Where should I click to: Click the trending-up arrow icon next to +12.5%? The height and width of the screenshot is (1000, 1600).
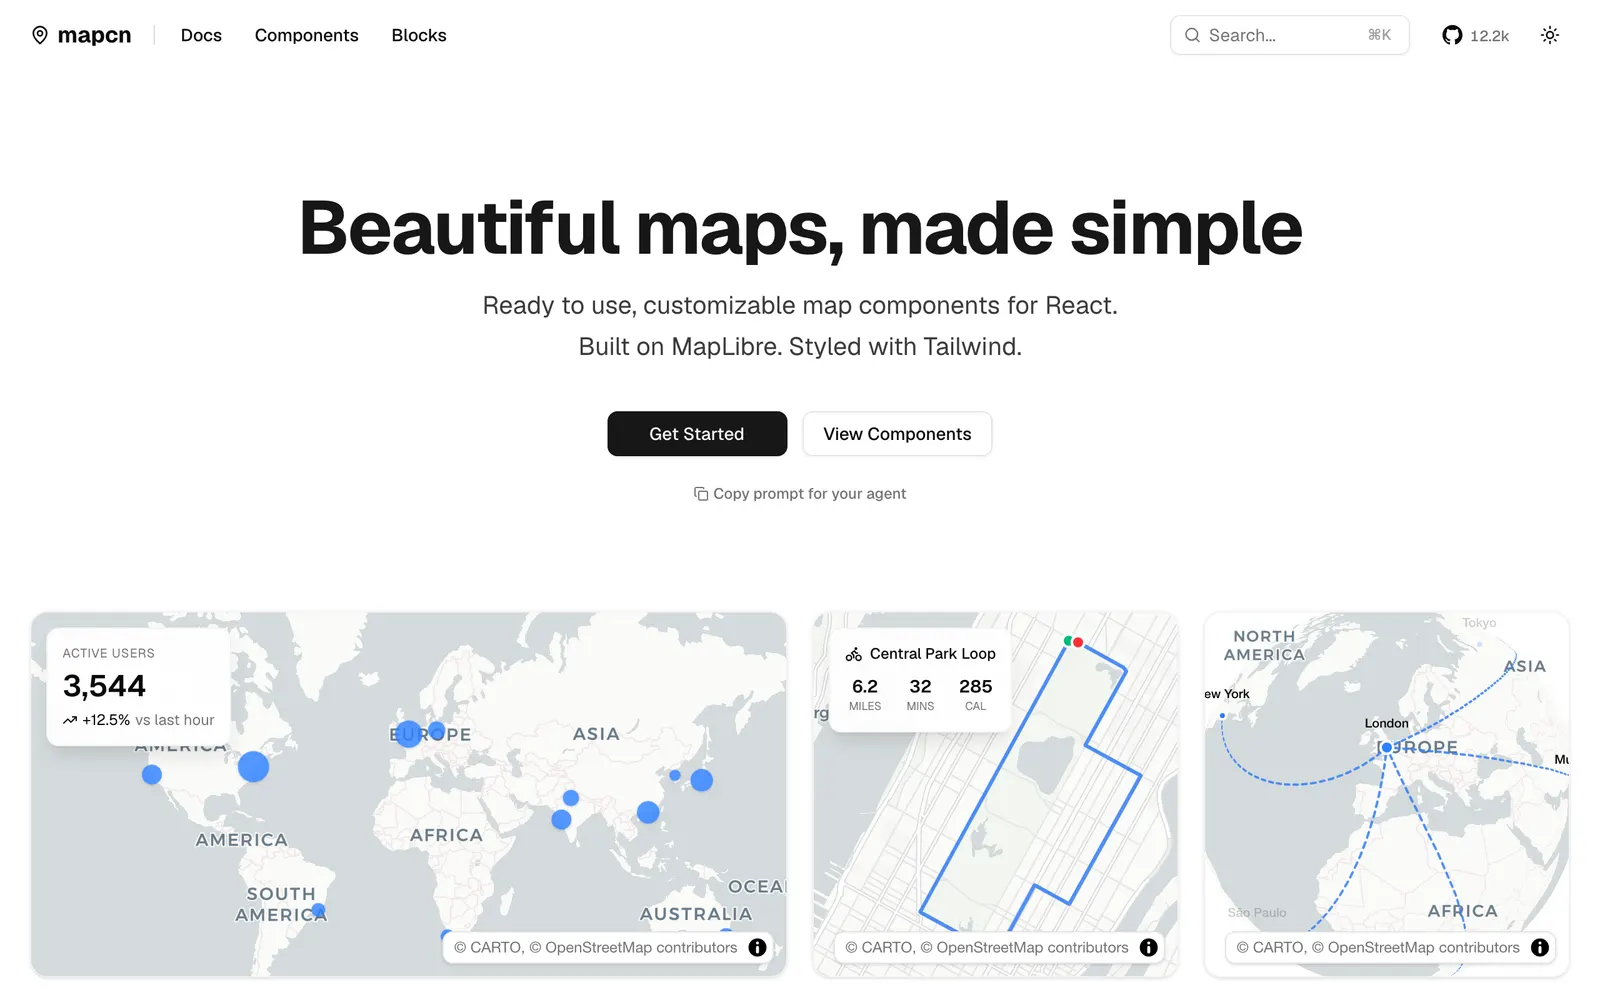click(x=70, y=720)
